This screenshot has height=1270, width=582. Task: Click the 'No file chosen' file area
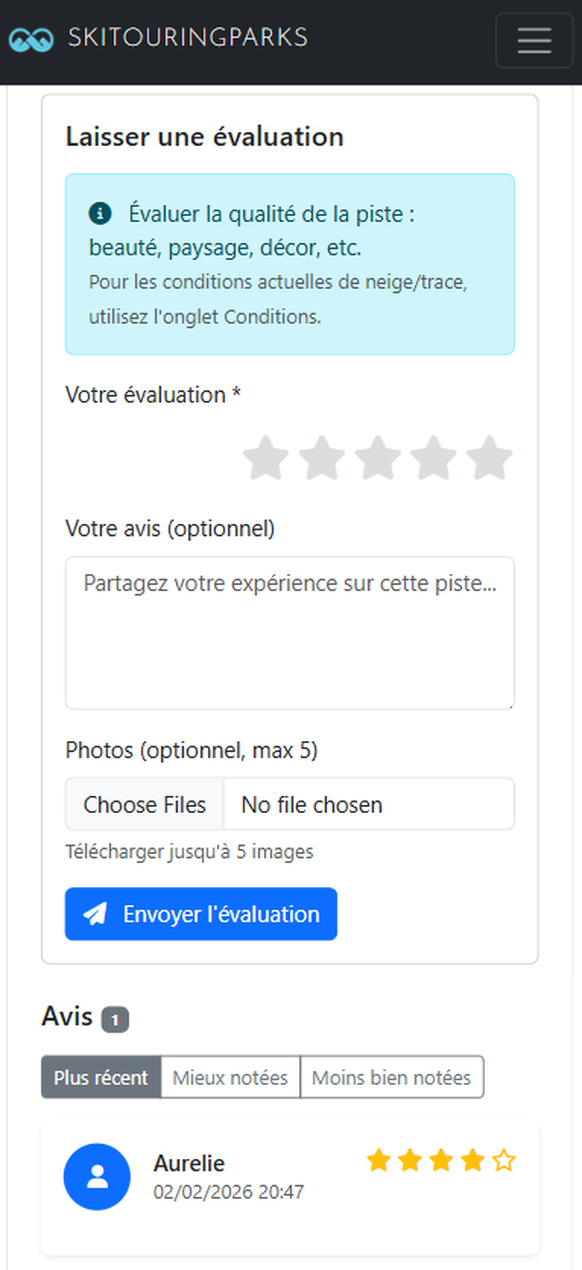click(310, 804)
